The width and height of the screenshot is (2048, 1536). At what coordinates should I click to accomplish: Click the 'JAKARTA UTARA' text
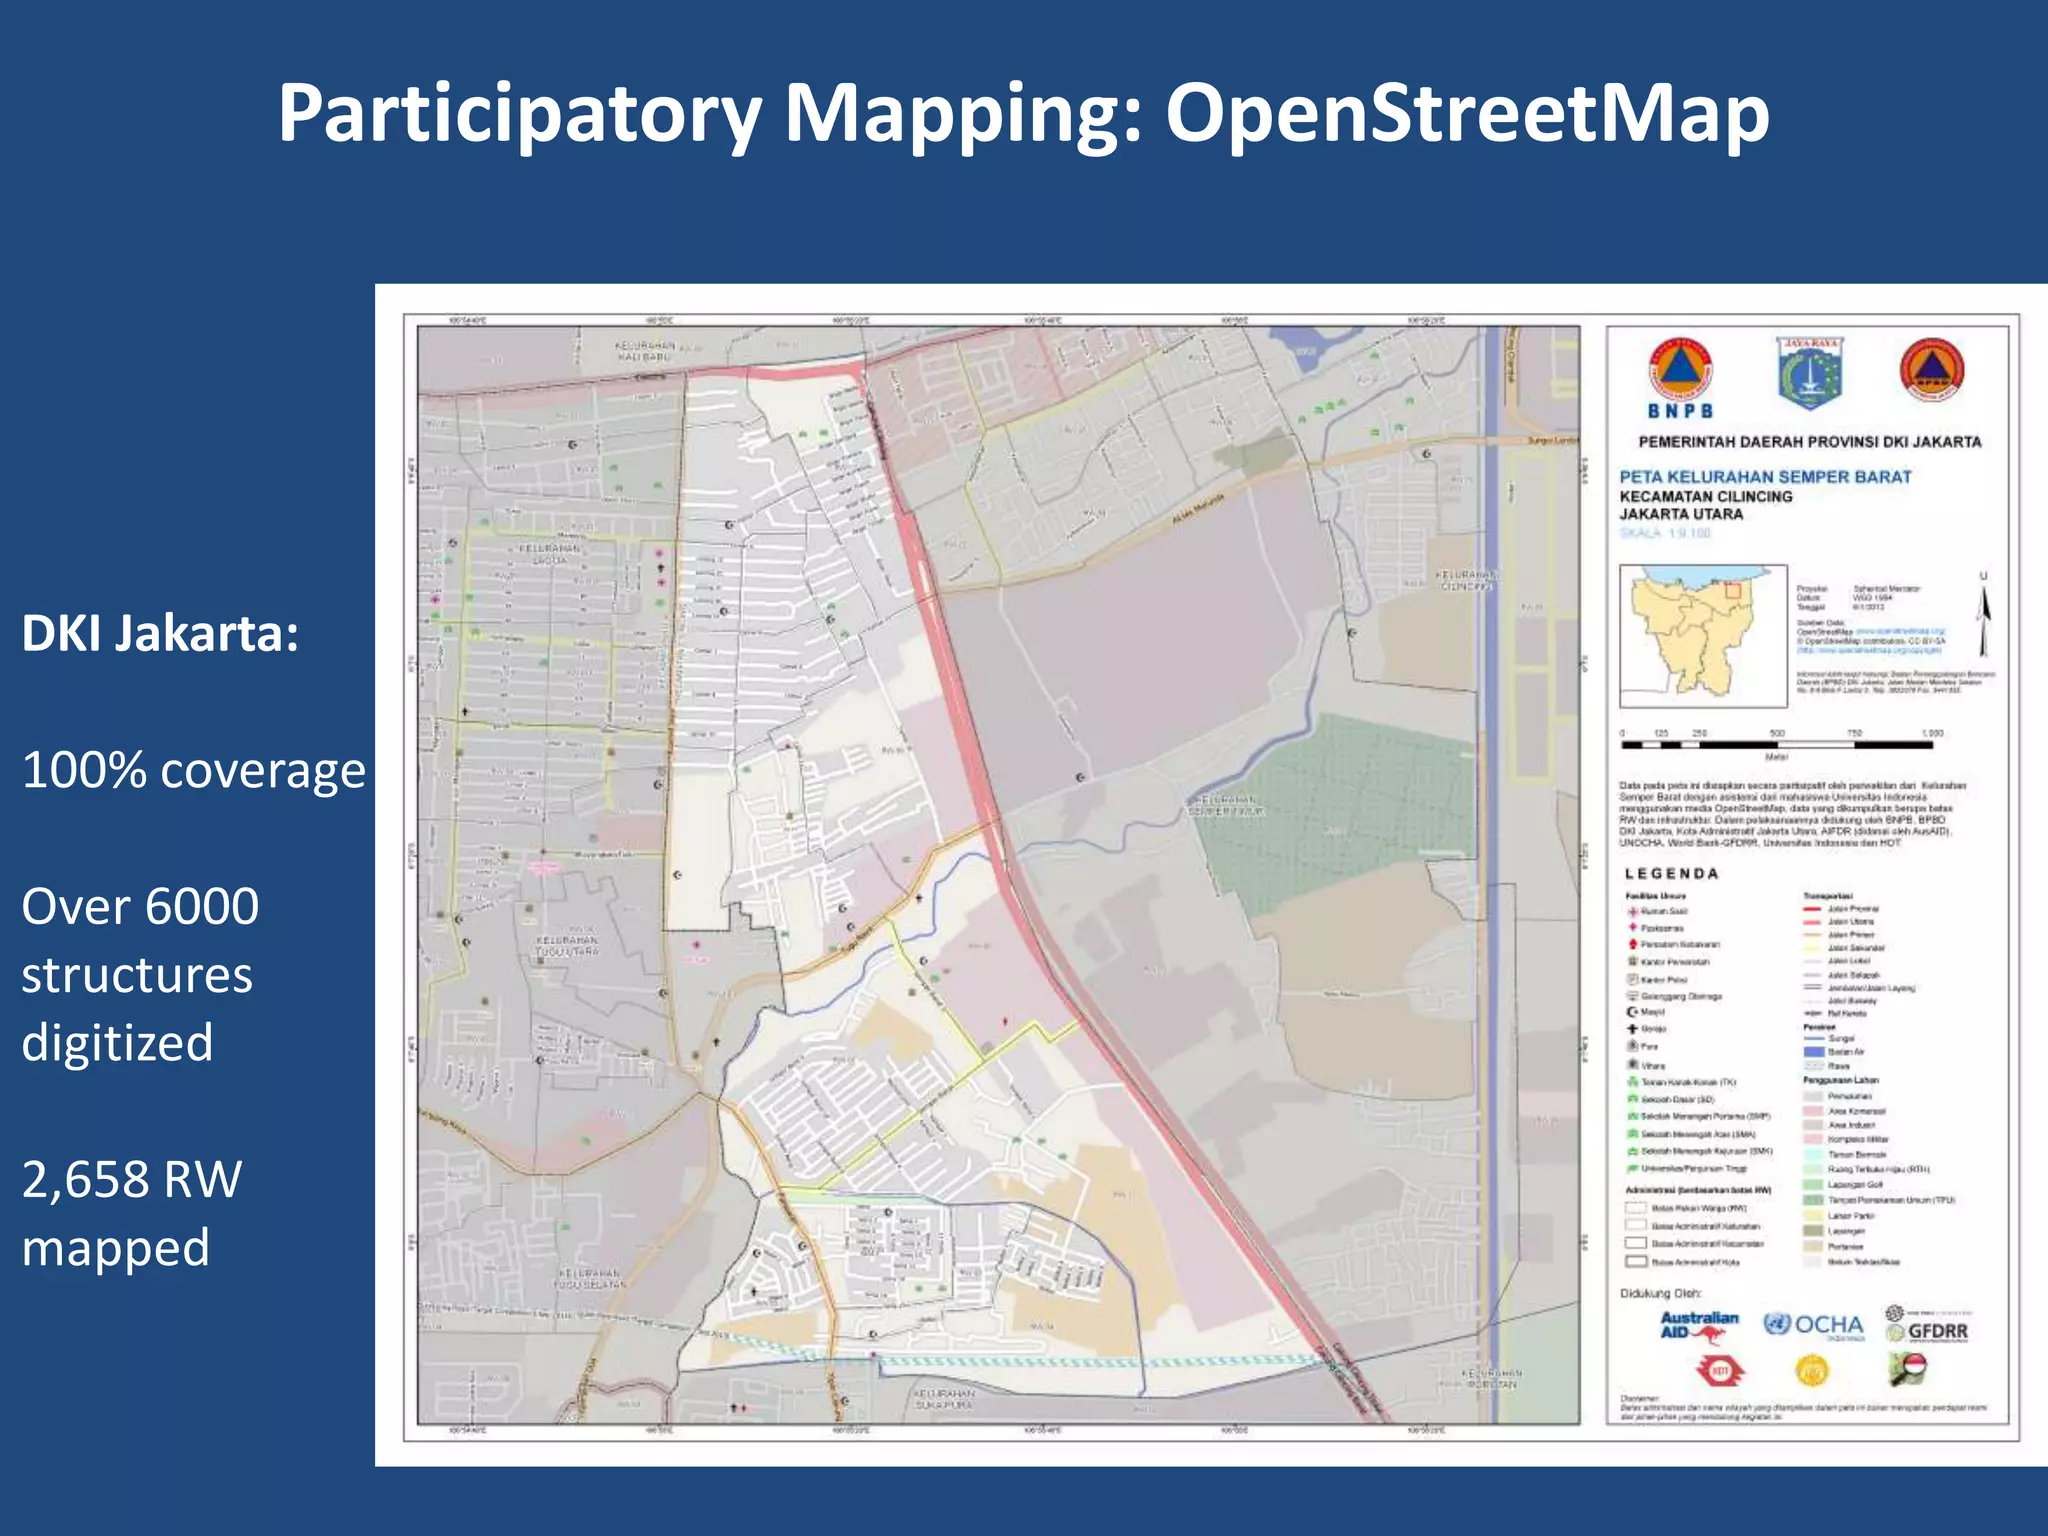click(x=1681, y=514)
